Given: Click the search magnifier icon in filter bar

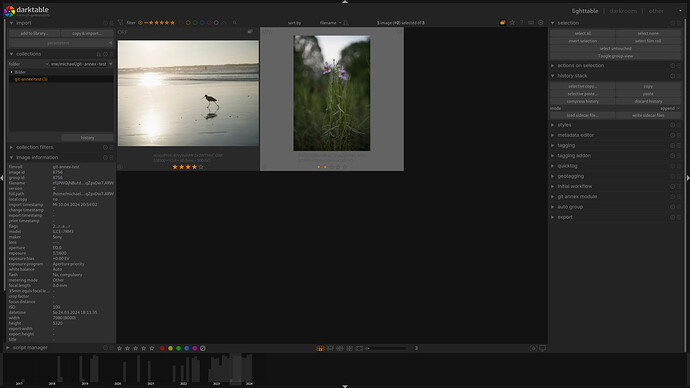Looking at the screenshot, I should coord(235,22).
